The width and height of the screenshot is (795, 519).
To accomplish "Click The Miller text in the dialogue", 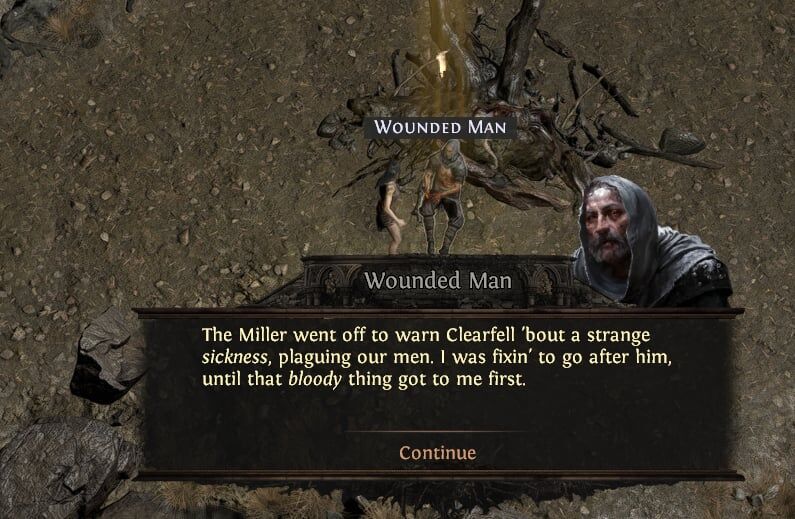I will 244,335.
